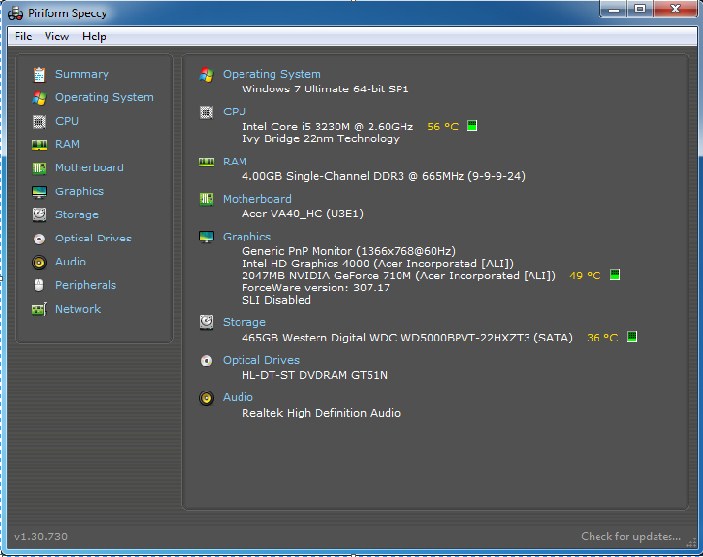Click the green temperature indicator beside 56 °C
This screenshot has width=703, height=557.
pyautogui.click(x=472, y=126)
